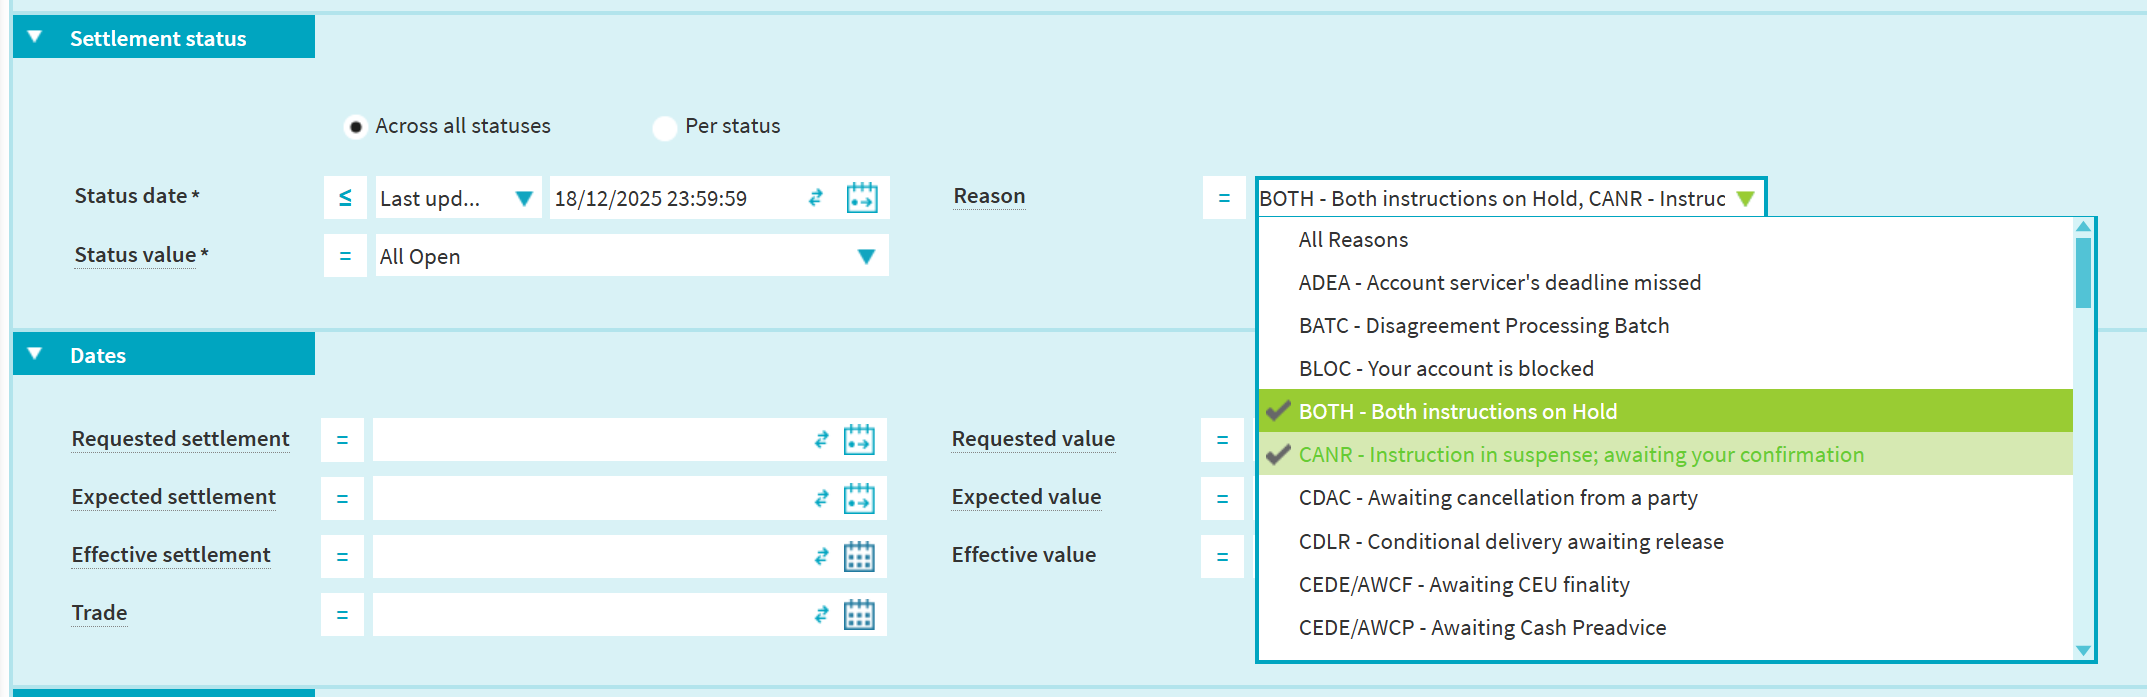
Task: Open the Effective settlement calendar picker
Action: 859,556
